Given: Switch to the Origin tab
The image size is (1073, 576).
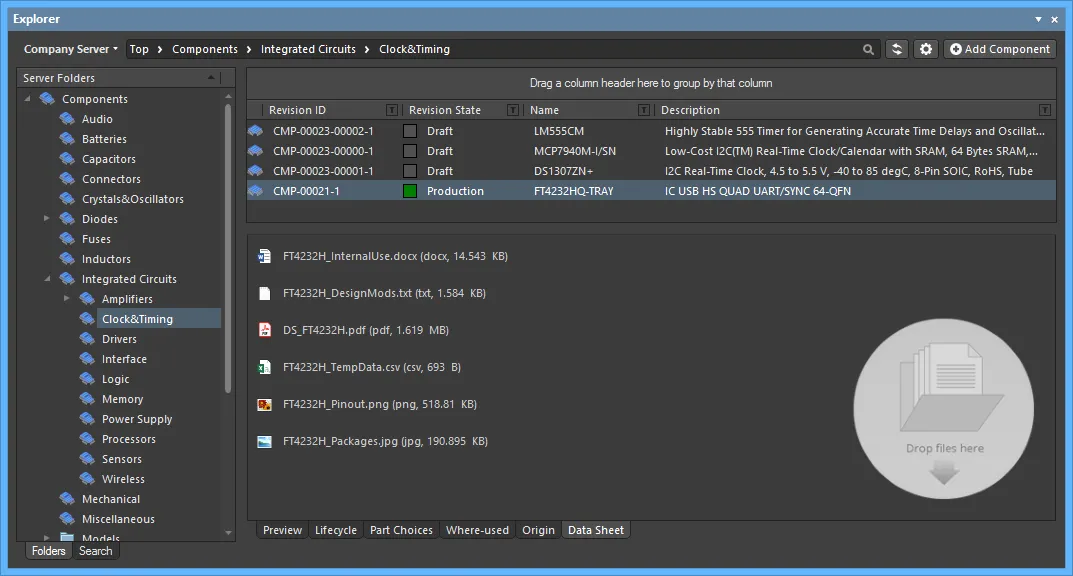Looking at the screenshot, I should click(x=539, y=530).
